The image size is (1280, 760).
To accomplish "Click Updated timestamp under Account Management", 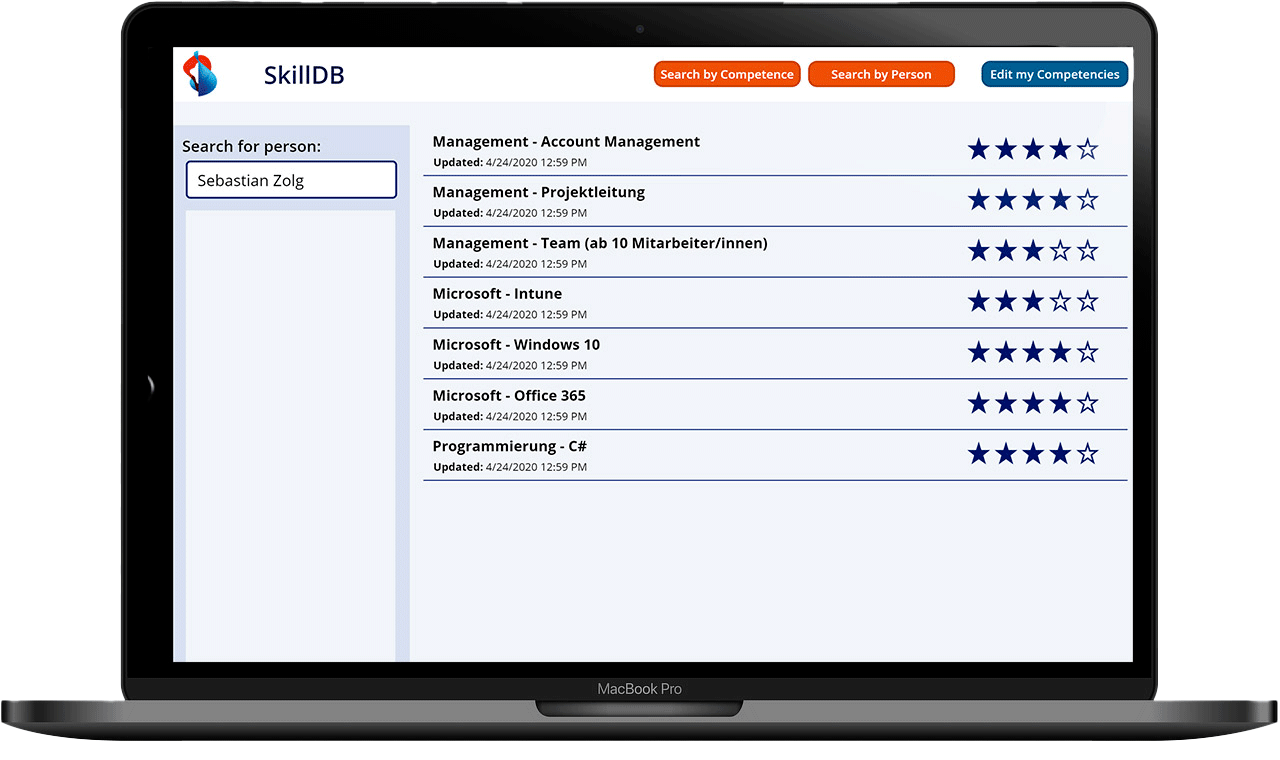I will click(510, 162).
